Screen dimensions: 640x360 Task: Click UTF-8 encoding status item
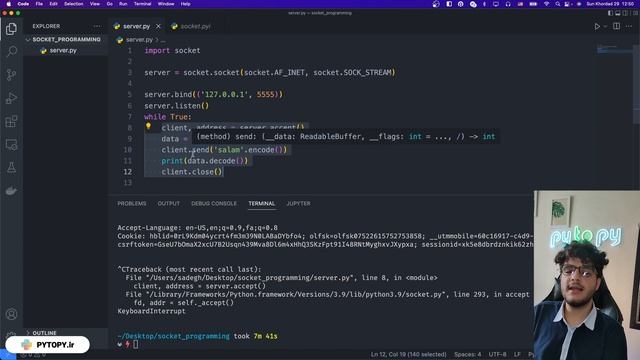click(498, 355)
